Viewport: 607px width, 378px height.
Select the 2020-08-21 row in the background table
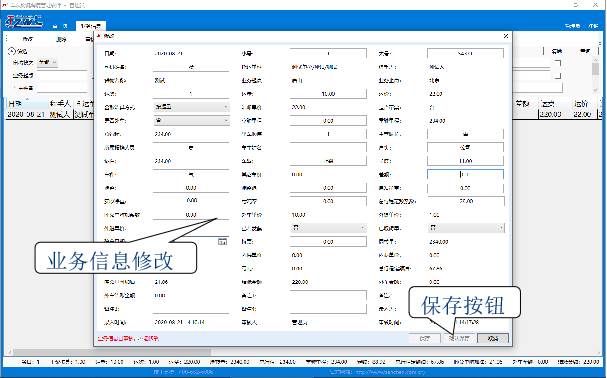click(x=50, y=115)
